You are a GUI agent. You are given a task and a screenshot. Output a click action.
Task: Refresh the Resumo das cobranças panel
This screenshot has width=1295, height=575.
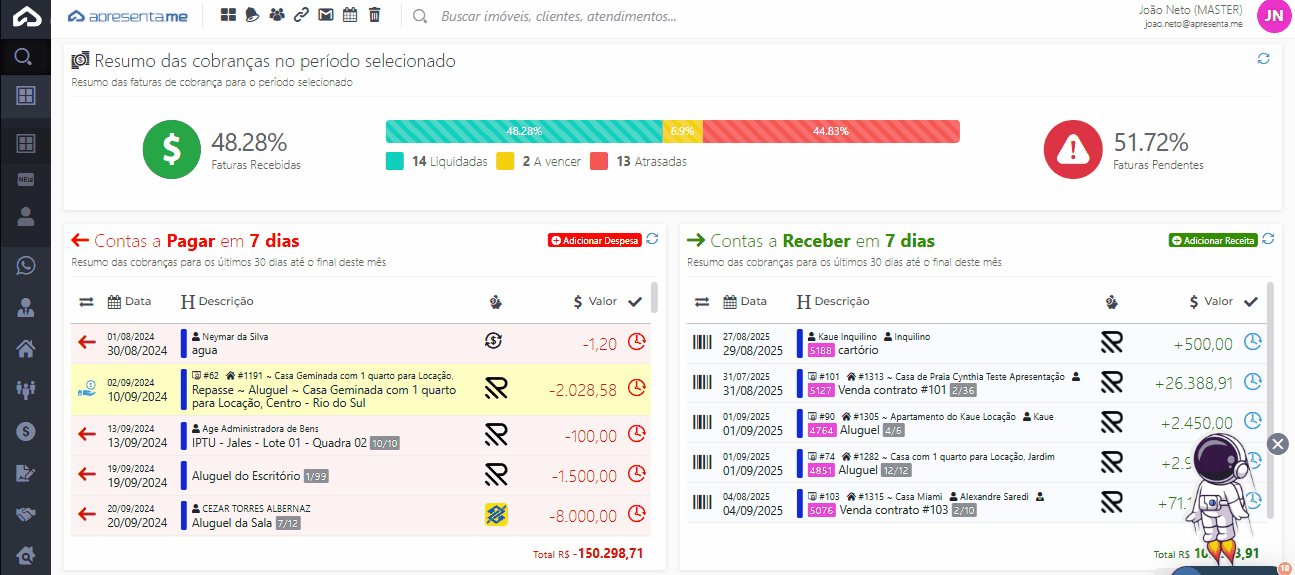pyautogui.click(x=1263, y=59)
